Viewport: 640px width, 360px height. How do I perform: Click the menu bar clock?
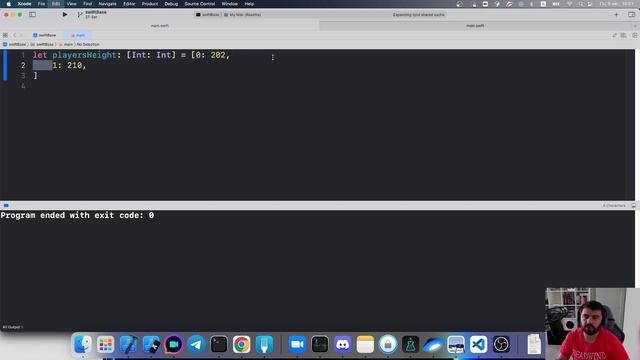(x=616, y=4)
